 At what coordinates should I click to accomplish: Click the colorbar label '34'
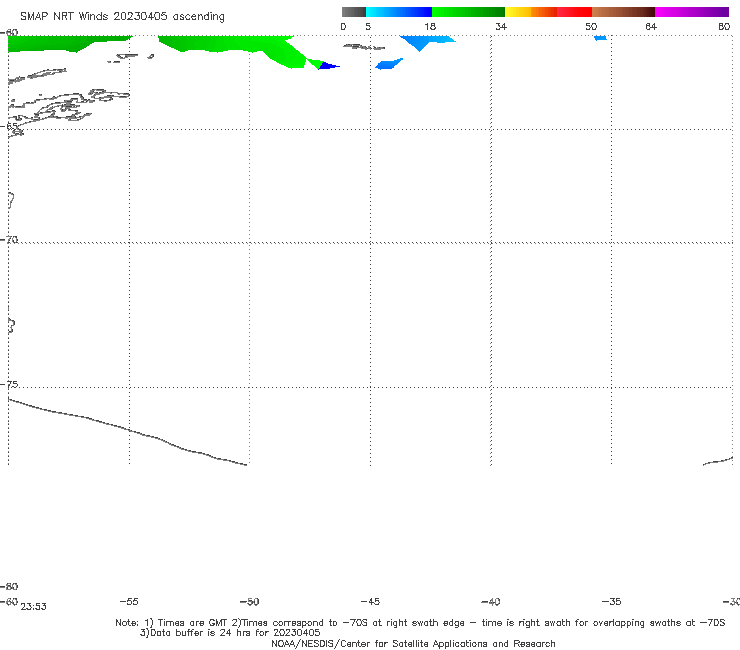tap(501, 26)
